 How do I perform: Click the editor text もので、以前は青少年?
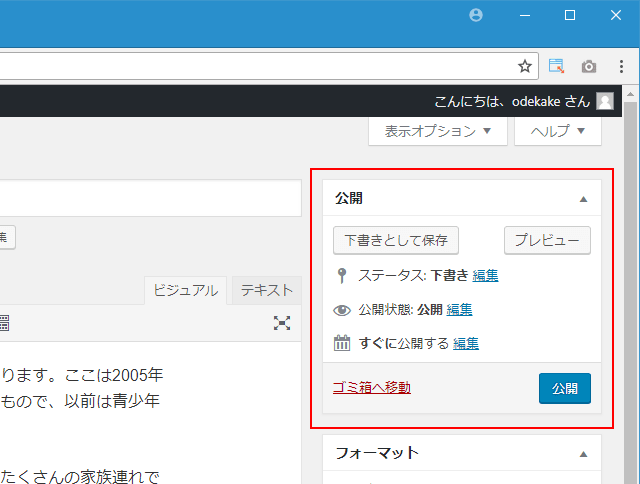tap(80, 401)
